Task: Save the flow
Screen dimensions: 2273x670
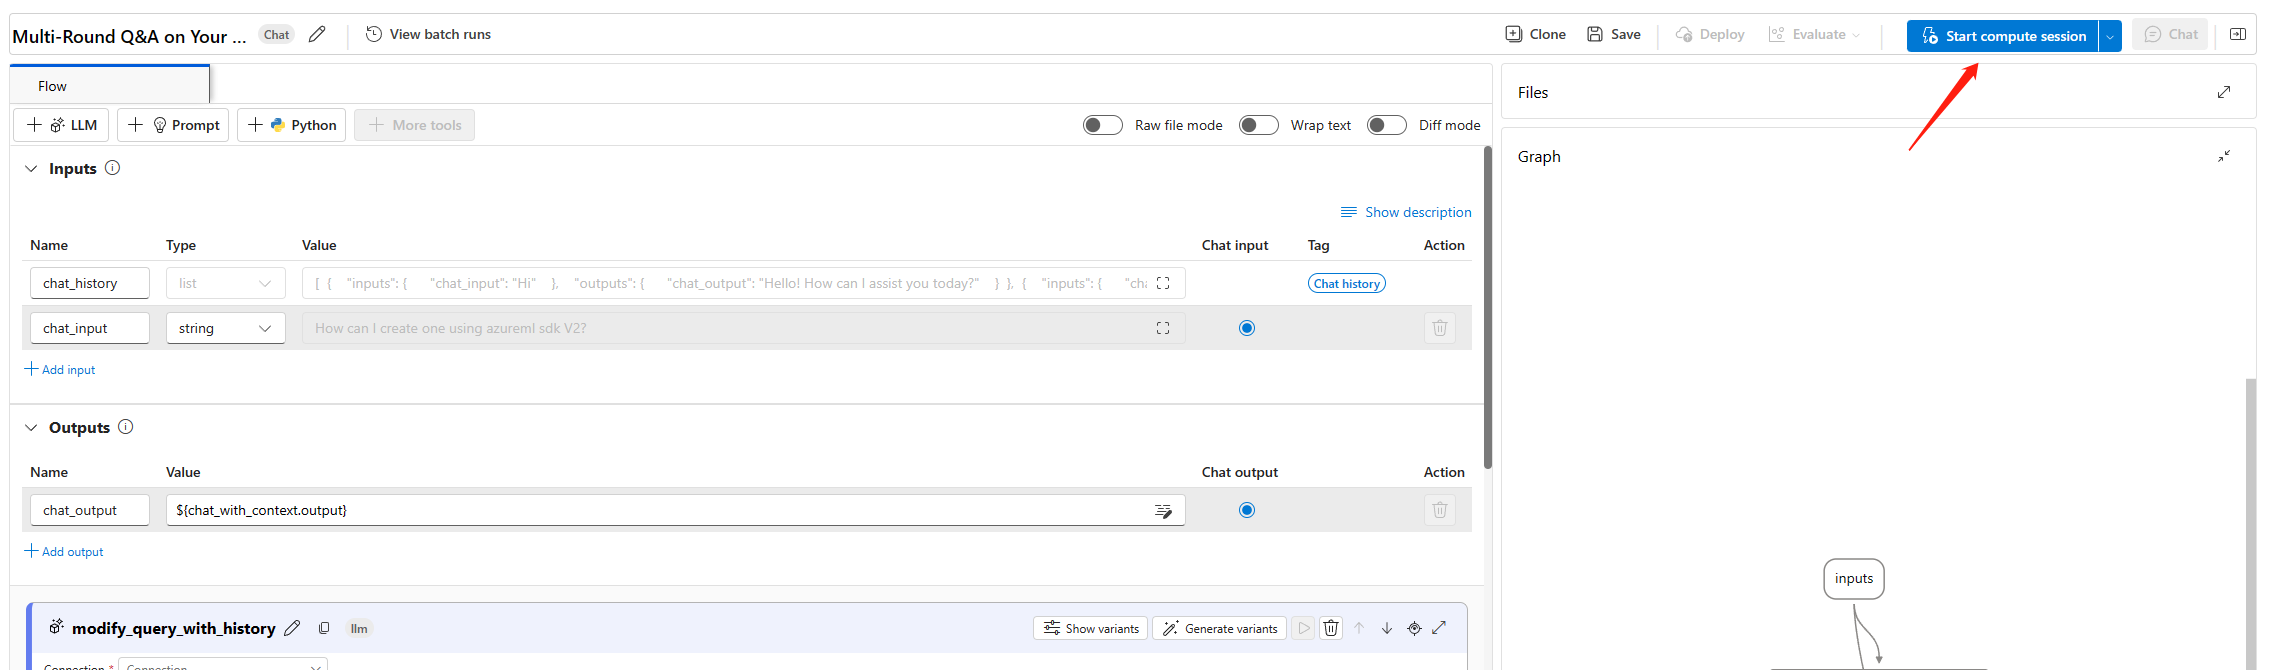Action: click(1613, 34)
